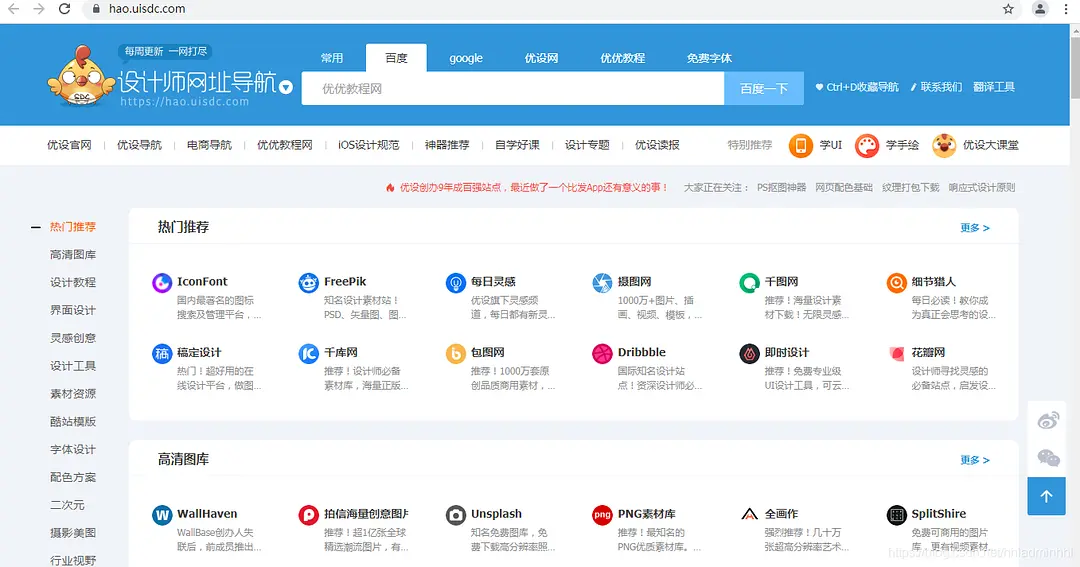Viewport: 1080px width, 567px height.
Task: Focus the 优优教程网 search input field
Action: point(512,89)
